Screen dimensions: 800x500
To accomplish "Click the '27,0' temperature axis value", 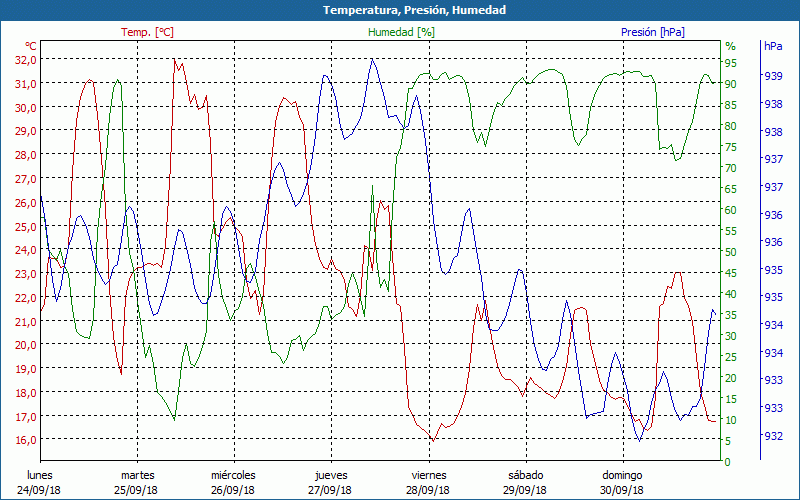I will pyautogui.click(x=26, y=179).
